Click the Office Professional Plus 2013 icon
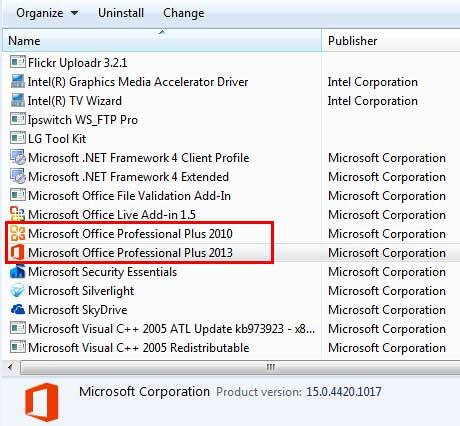 click(17, 252)
